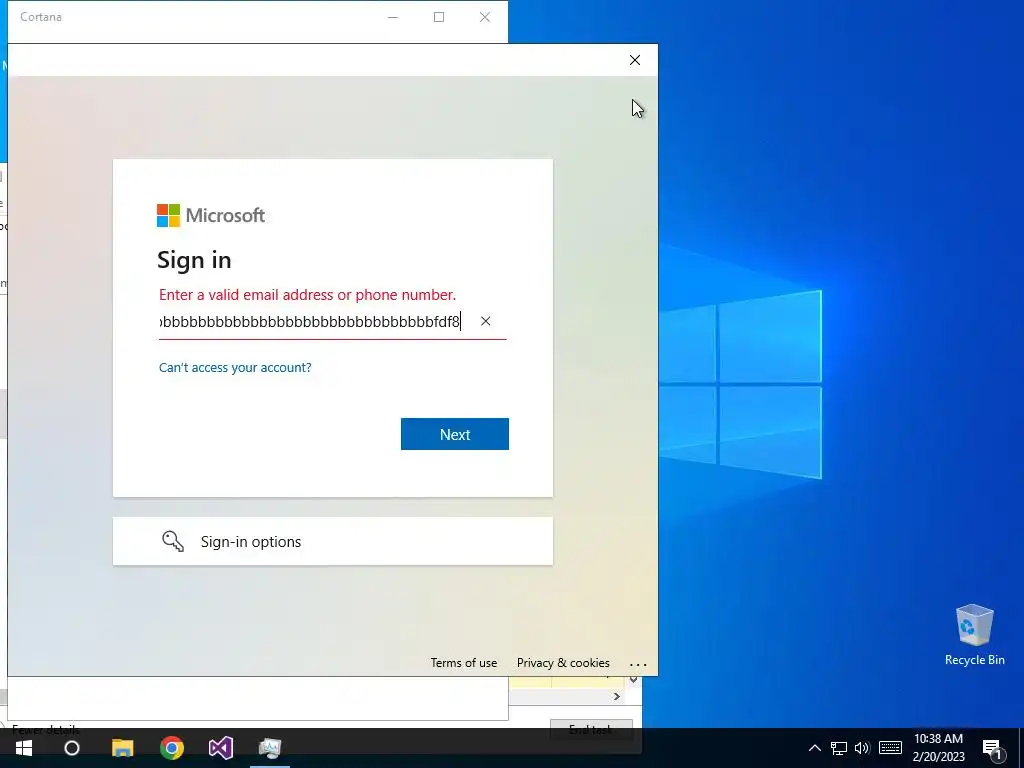Click the vertical scrollbar down arrow
The width and height of the screenshot is (1024, 768).
click(633, 680)
